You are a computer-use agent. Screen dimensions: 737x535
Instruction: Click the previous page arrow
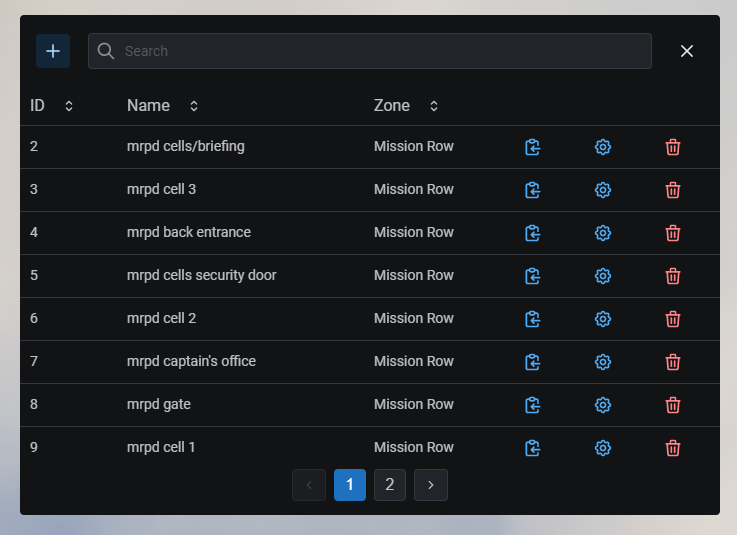tap(309, 485)
